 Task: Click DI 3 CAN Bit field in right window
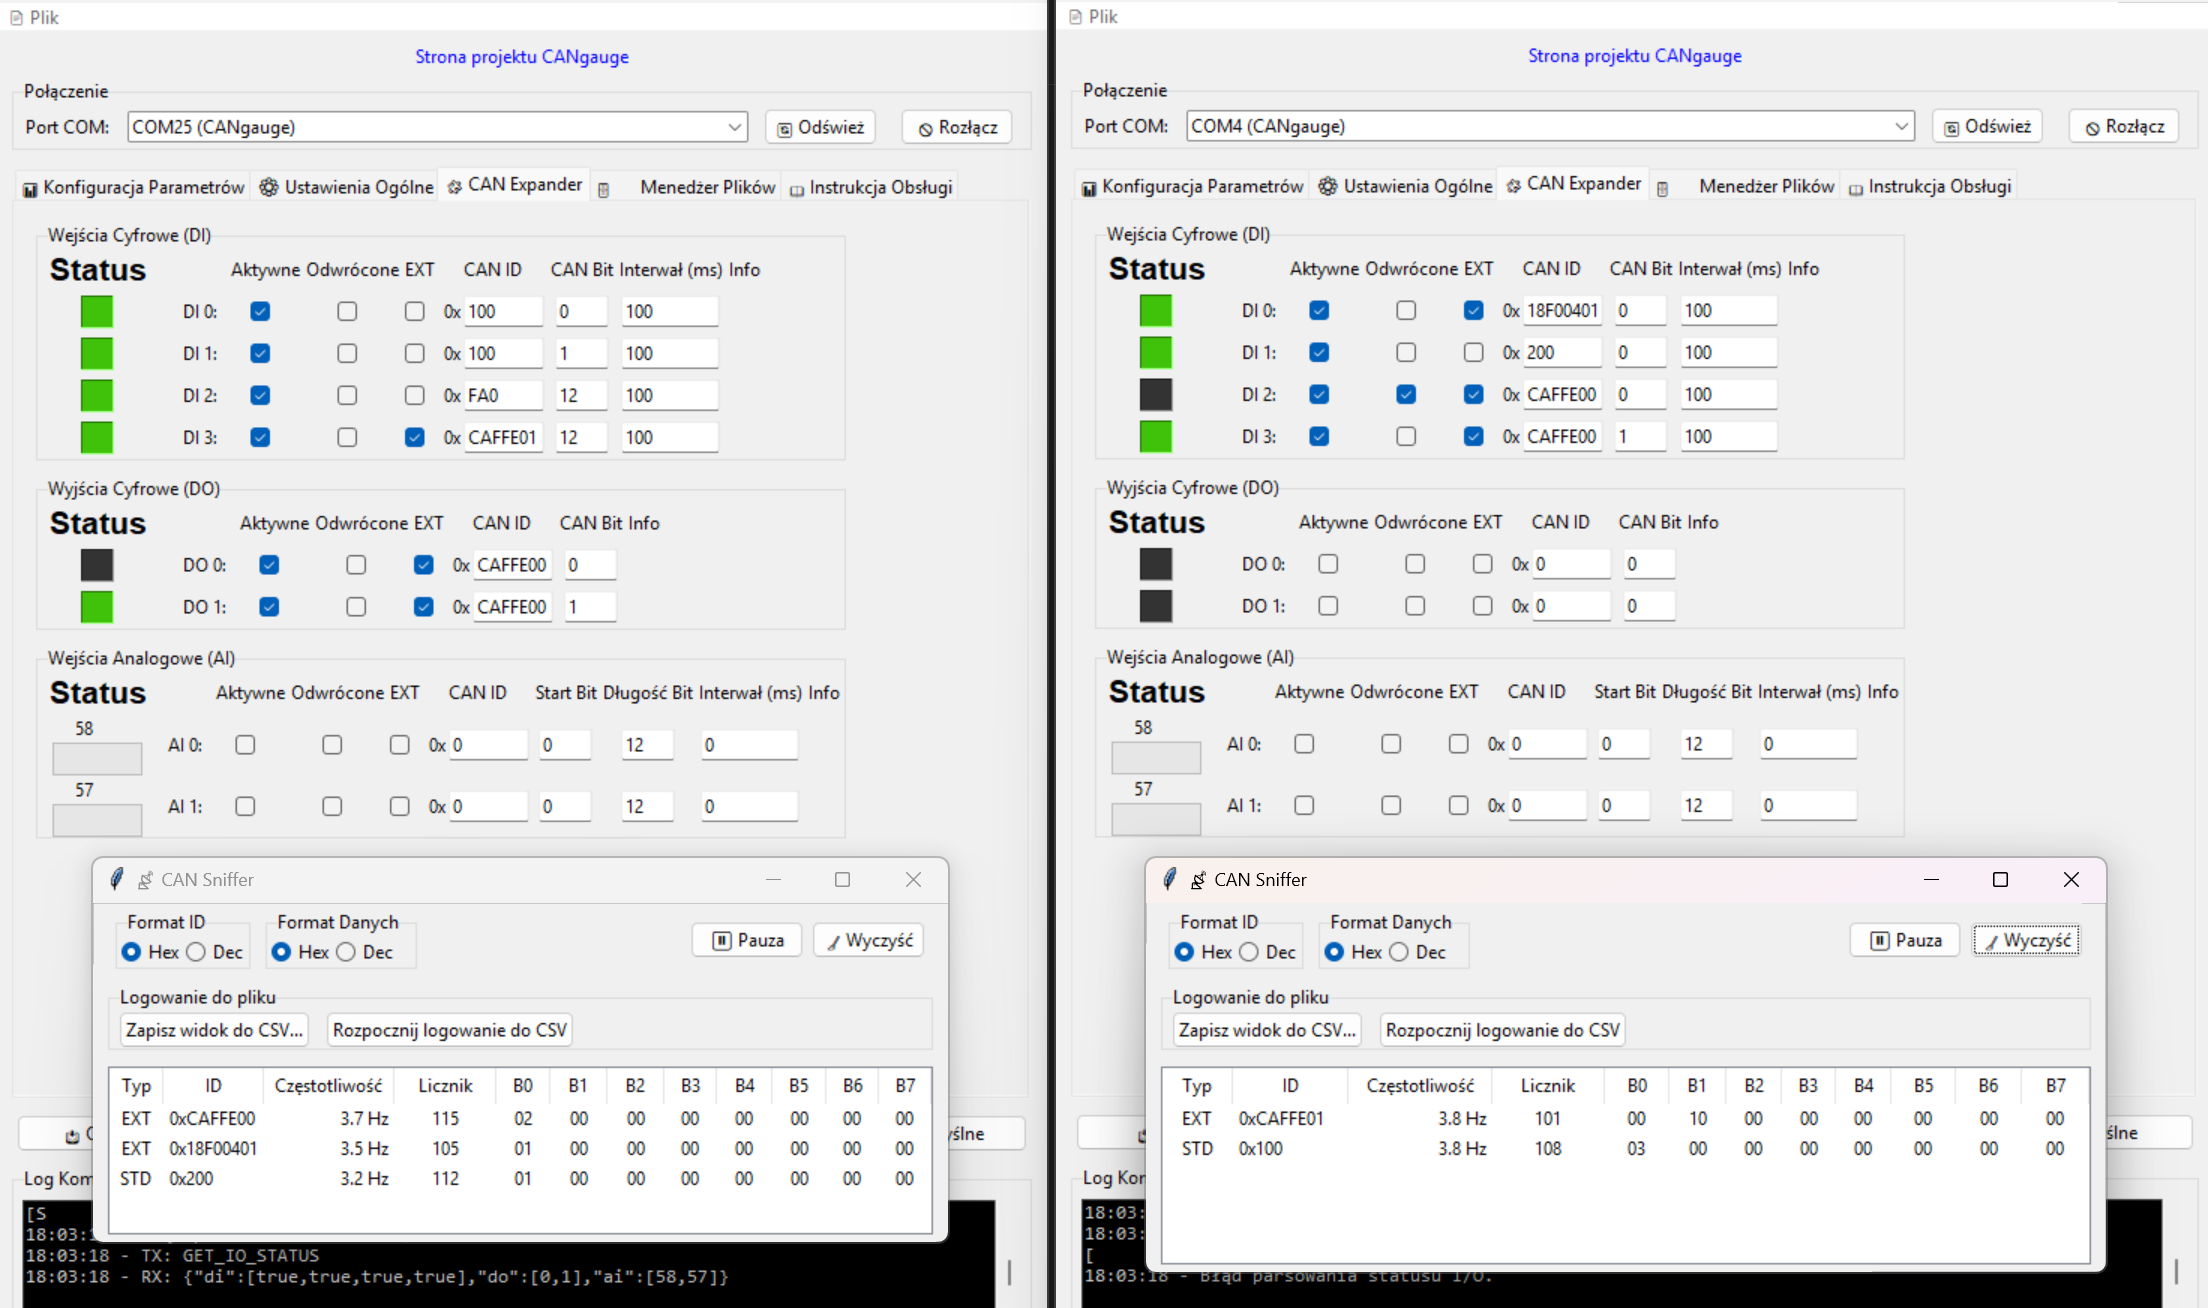[1640, 436]
